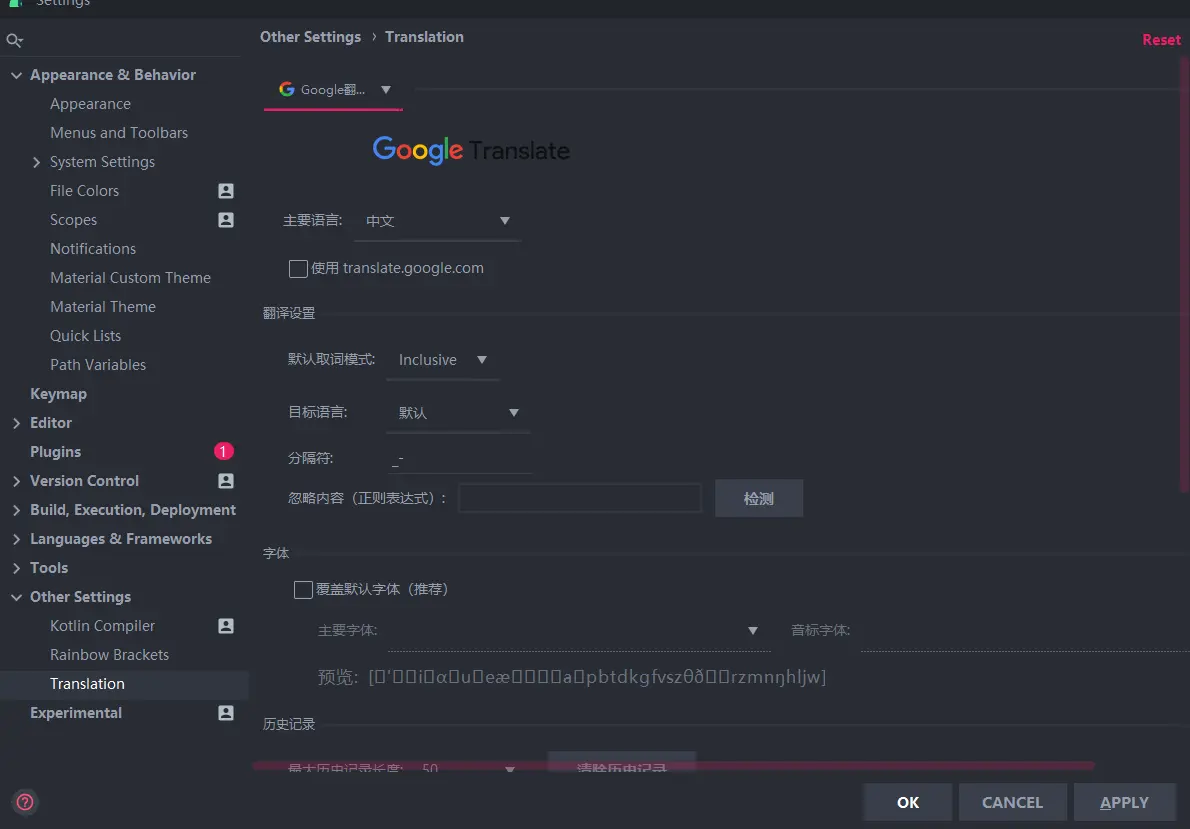Click the 音标字体 phonetic font field
This screenshot has width=1190, height=829.
click(1025, 631)
